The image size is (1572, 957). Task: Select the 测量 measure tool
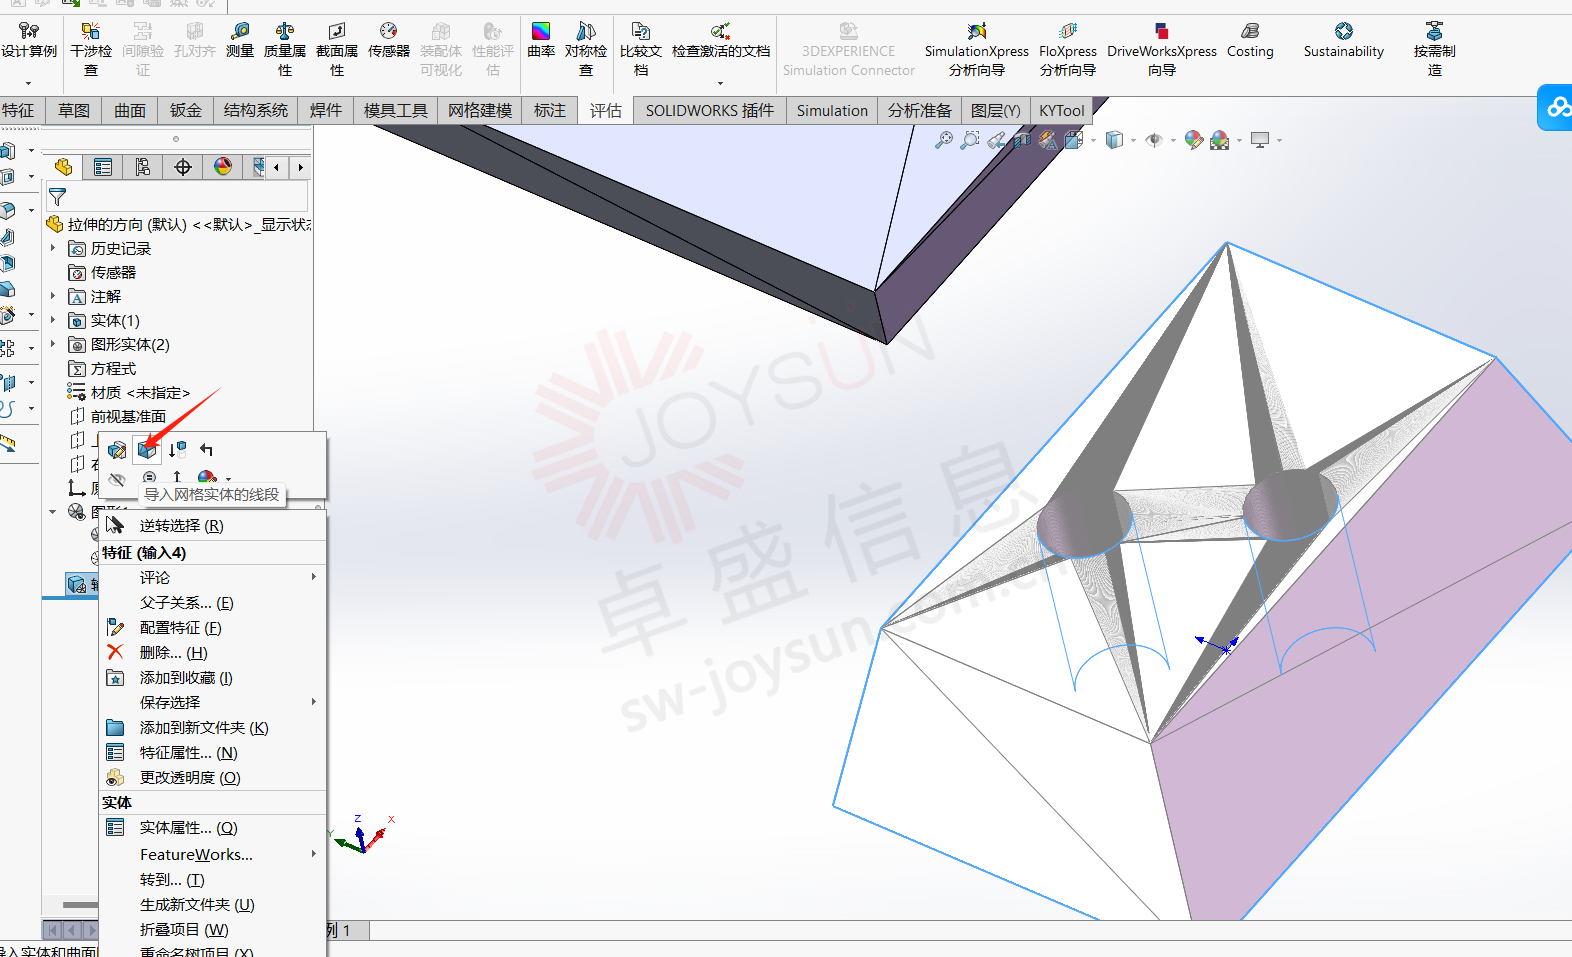click(x=240, y=41)
